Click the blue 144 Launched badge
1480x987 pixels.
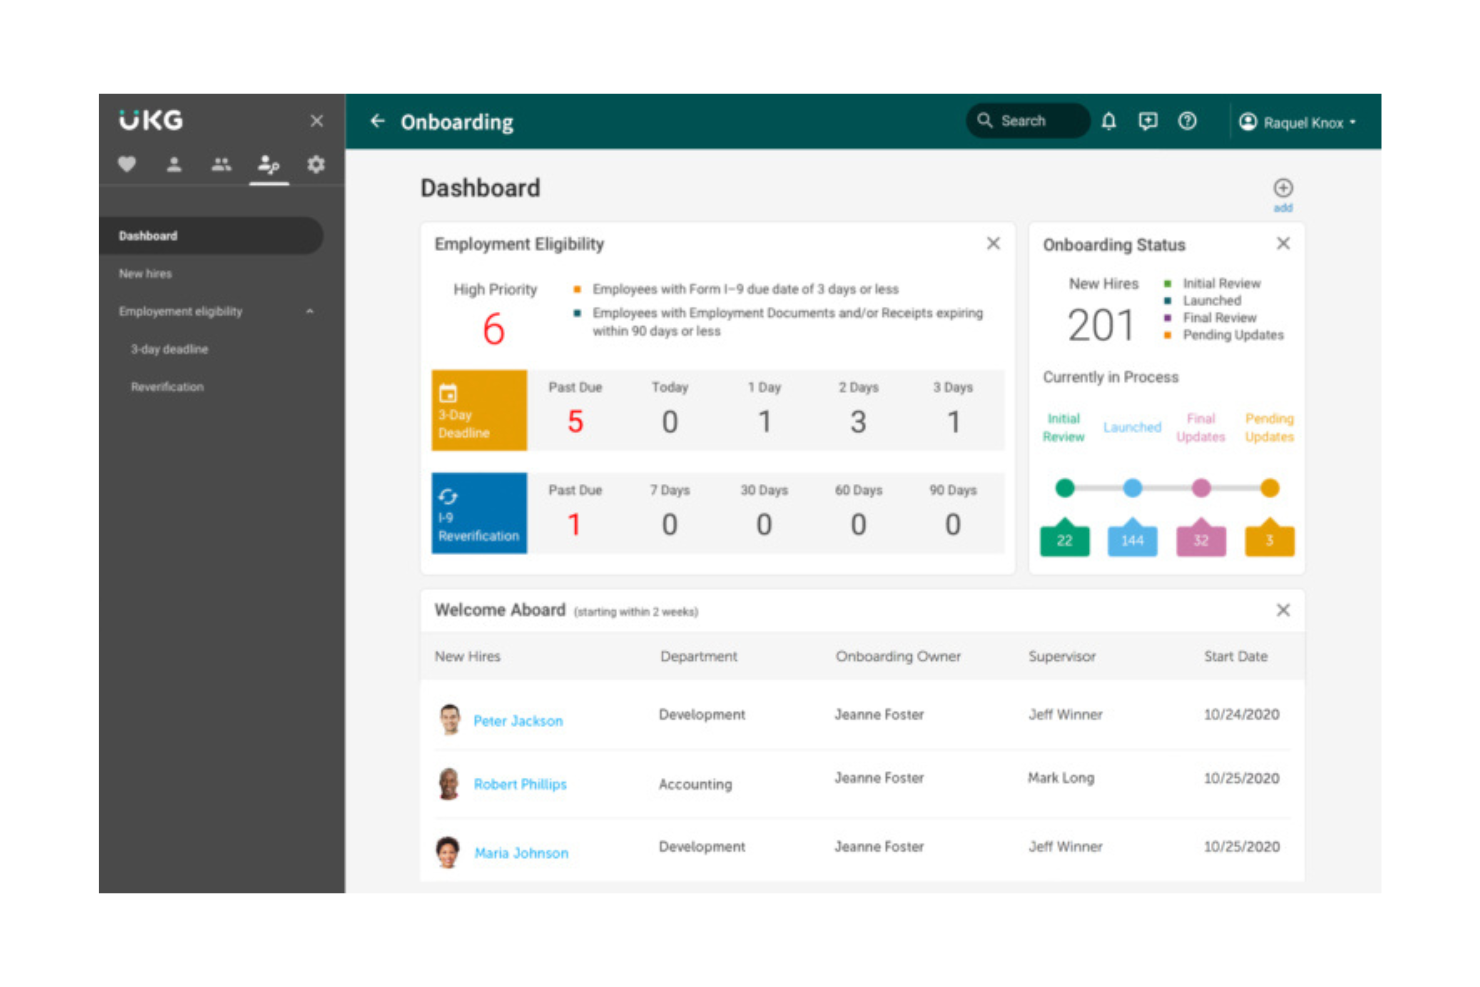1132,538
